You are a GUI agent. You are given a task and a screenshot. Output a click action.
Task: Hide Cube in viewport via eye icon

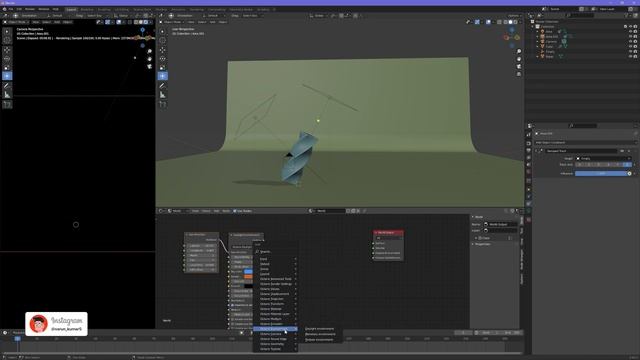pyautogui.click(x=630, y=46)
